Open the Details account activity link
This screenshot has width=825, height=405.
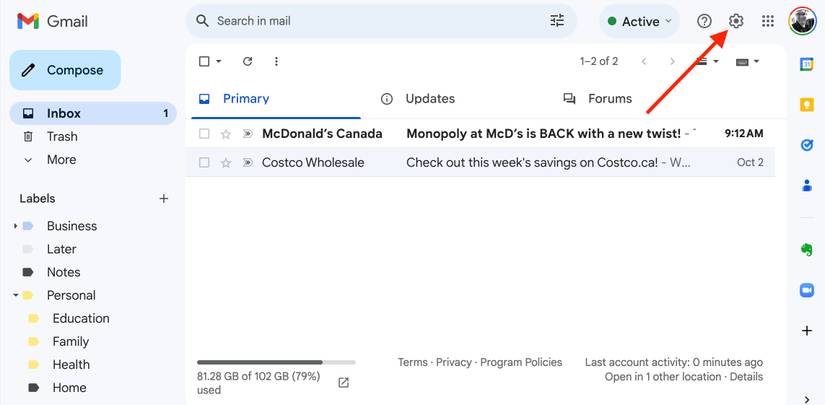point(746,377)
